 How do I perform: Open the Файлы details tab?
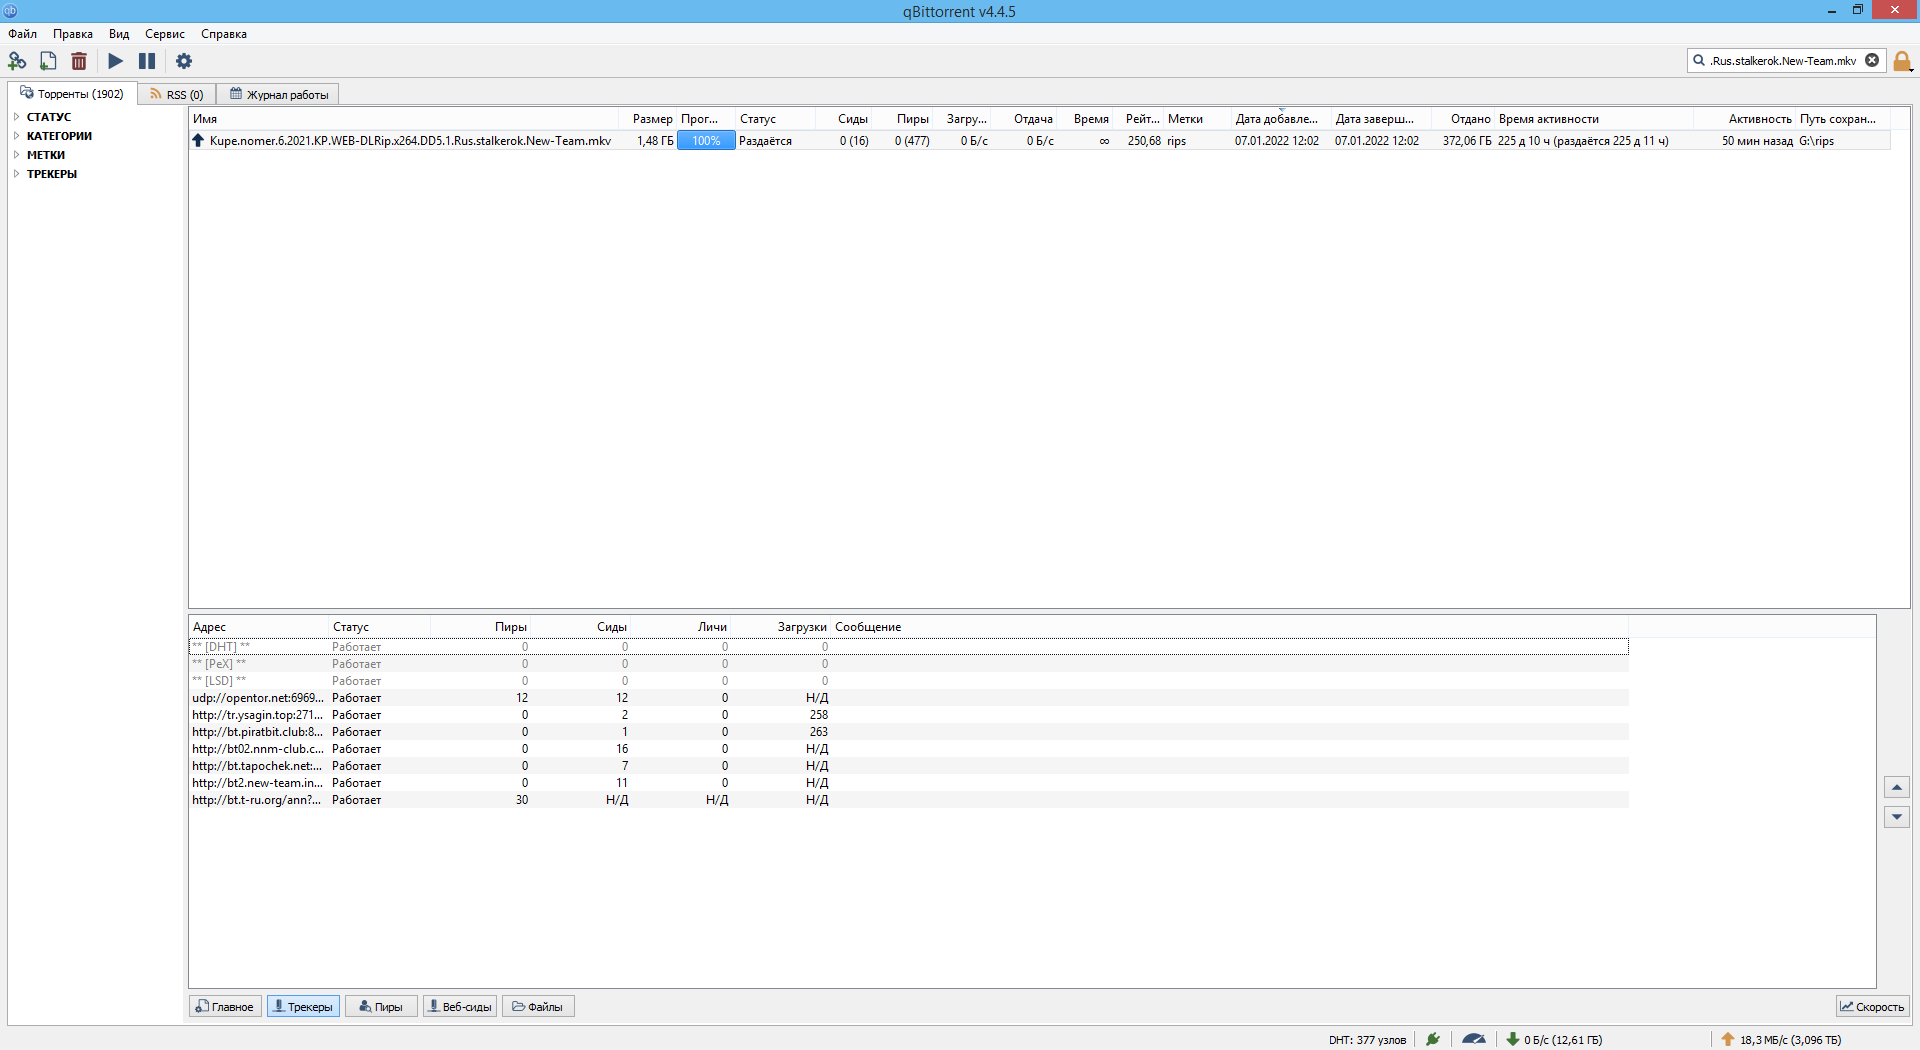click(538, 1007)
